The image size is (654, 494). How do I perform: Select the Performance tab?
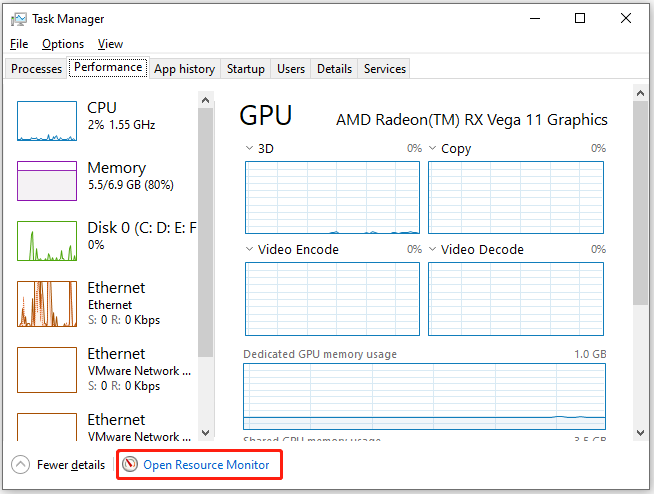pyautogui.click(x=108, y=67)
